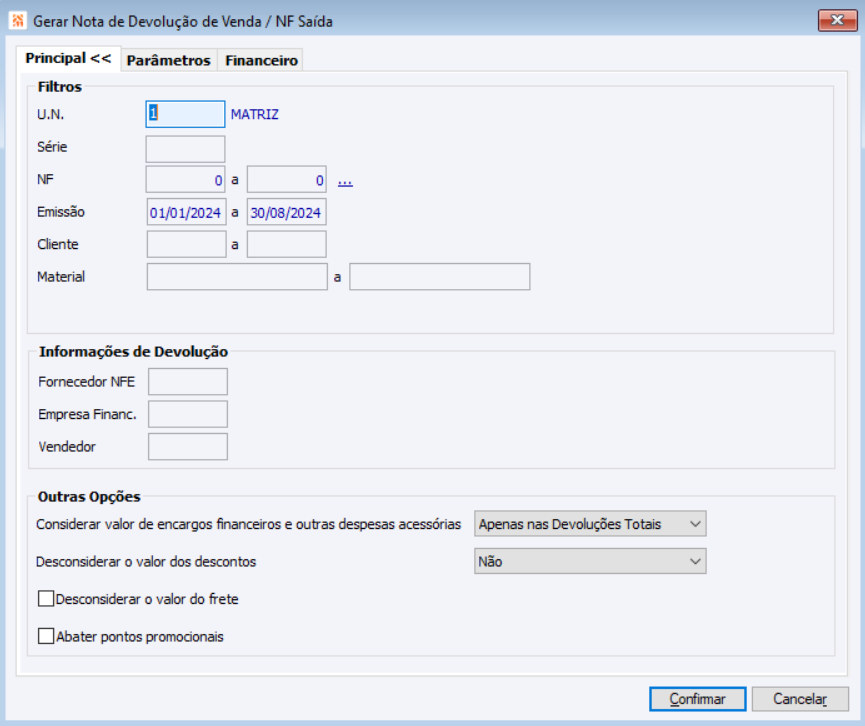Click the NF starting number field
This screenshot has width=865, height=726.
tap(185, 180)
